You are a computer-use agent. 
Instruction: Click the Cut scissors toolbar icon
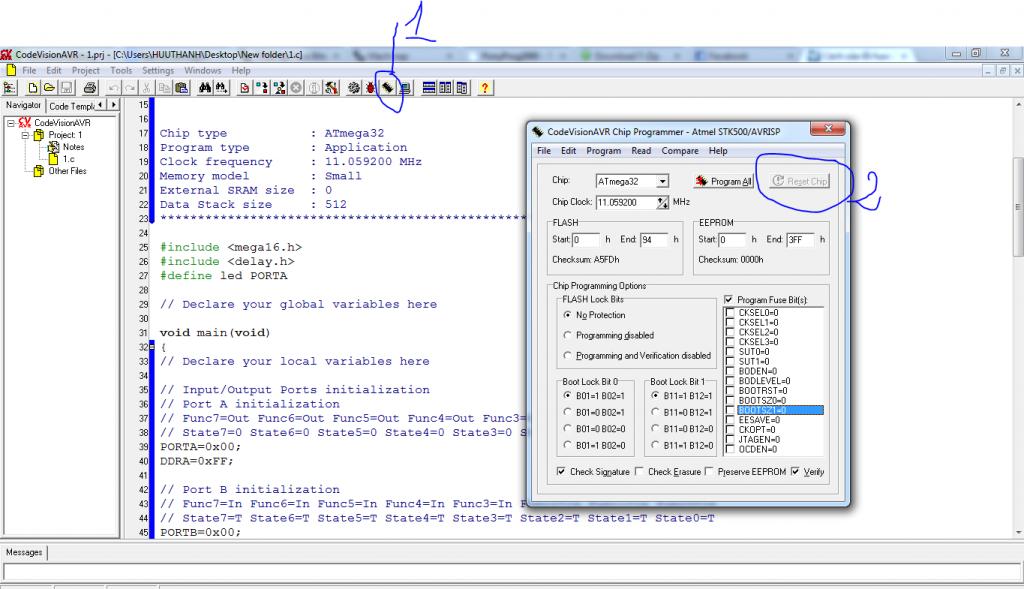[146, 88]
